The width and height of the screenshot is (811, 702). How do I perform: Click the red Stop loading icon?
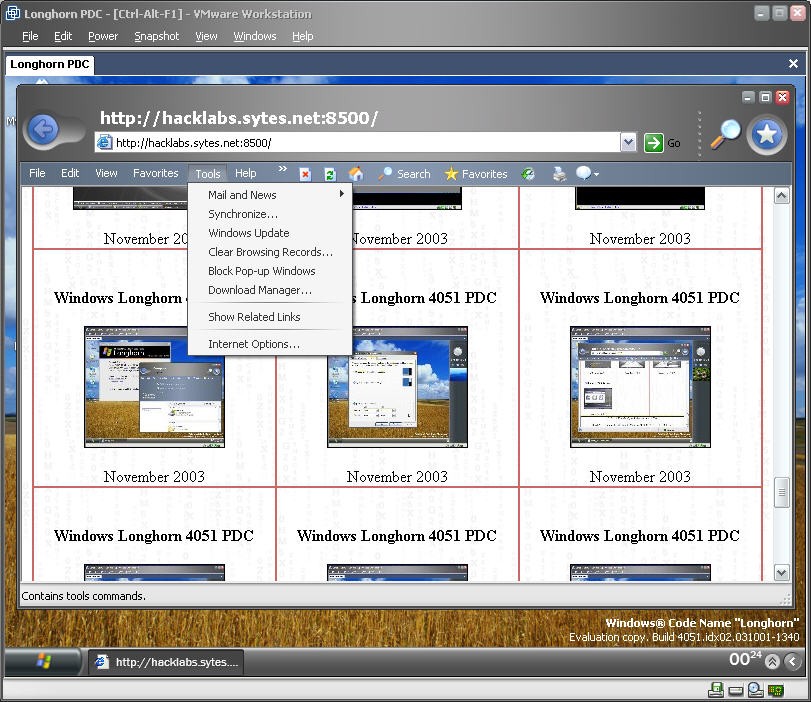point(305,174)
